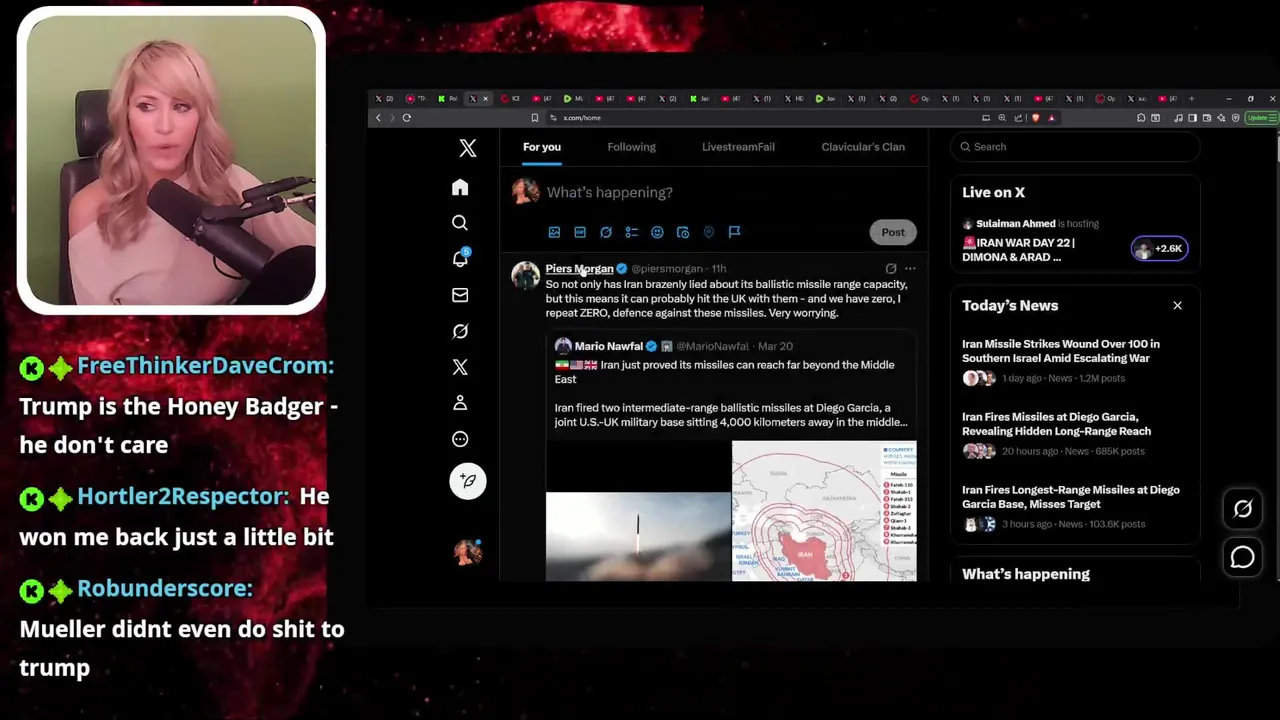
Task: Click the 'What's happening' section heading
Action: [1026, 574]
